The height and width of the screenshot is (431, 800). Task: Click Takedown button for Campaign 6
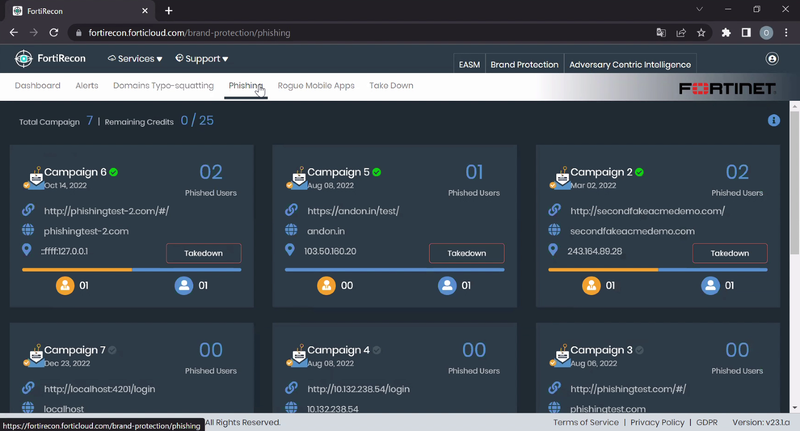(204, 253)
